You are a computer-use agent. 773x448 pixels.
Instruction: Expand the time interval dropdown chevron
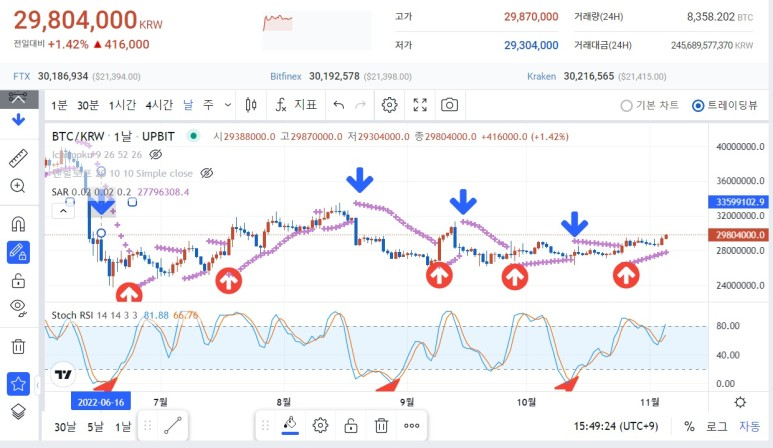[x=230, y=105]
